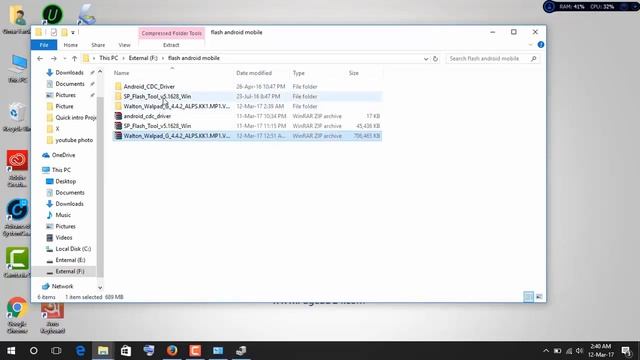This screenshot has height=360, width=640.
Task: Select the Android_CDC_Driver folder
Action: (247, 87)
